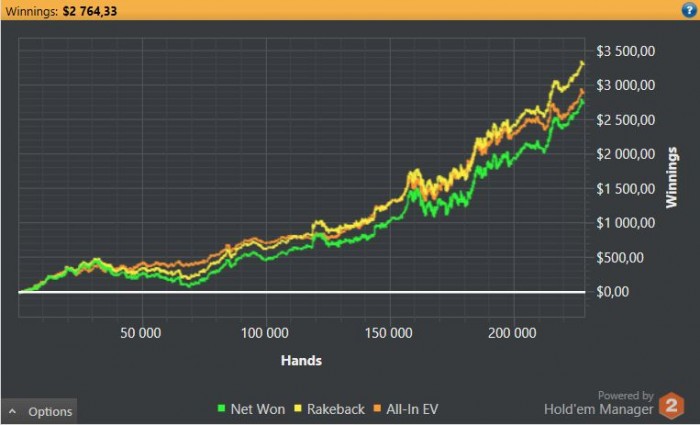Click the $2 000,00 axis label

[x=625, y=154]
